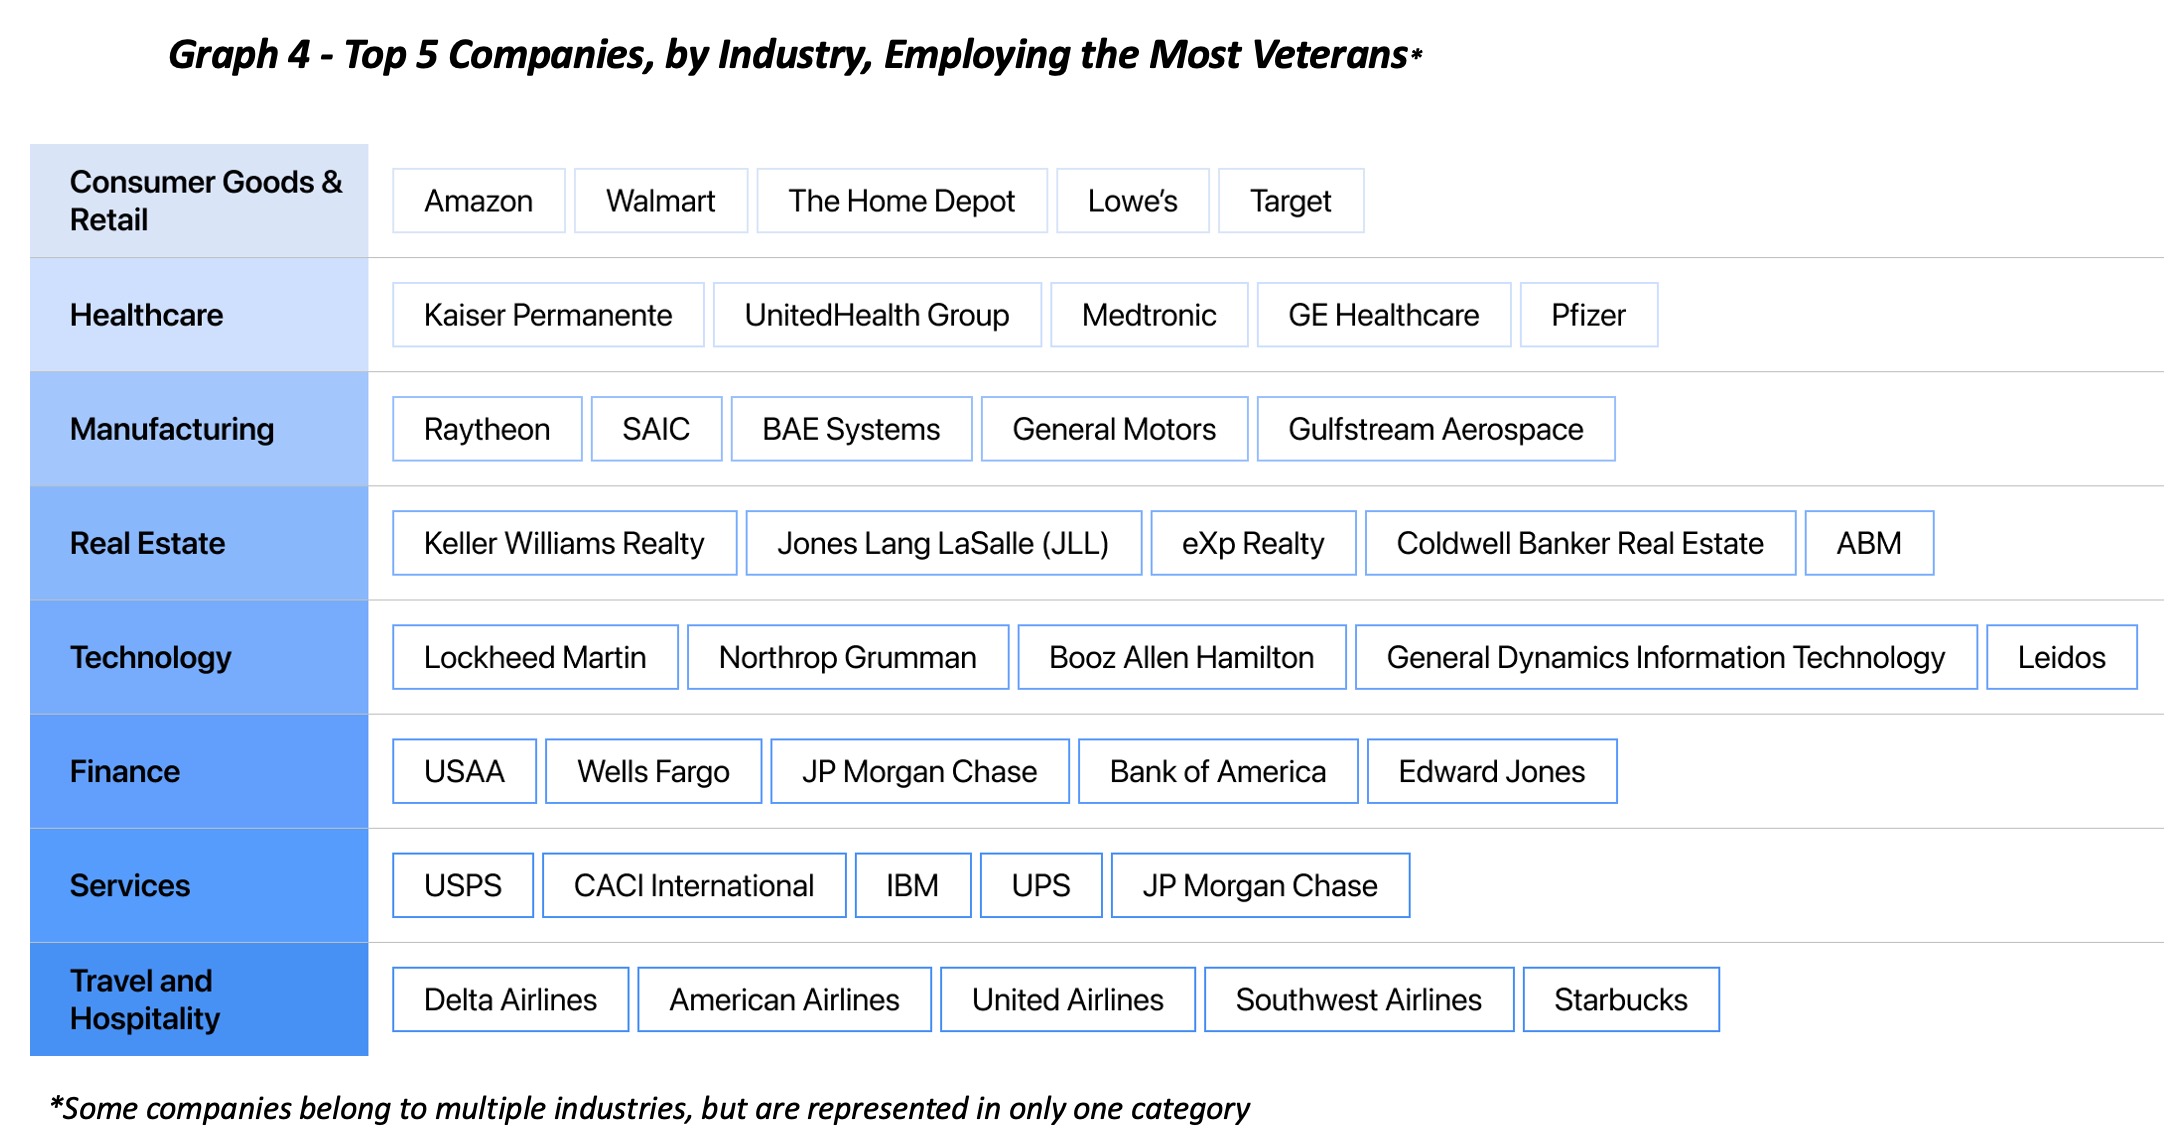
Task: Click the General Dynamics Information Technology box
Action: [x=1665, y=657]
